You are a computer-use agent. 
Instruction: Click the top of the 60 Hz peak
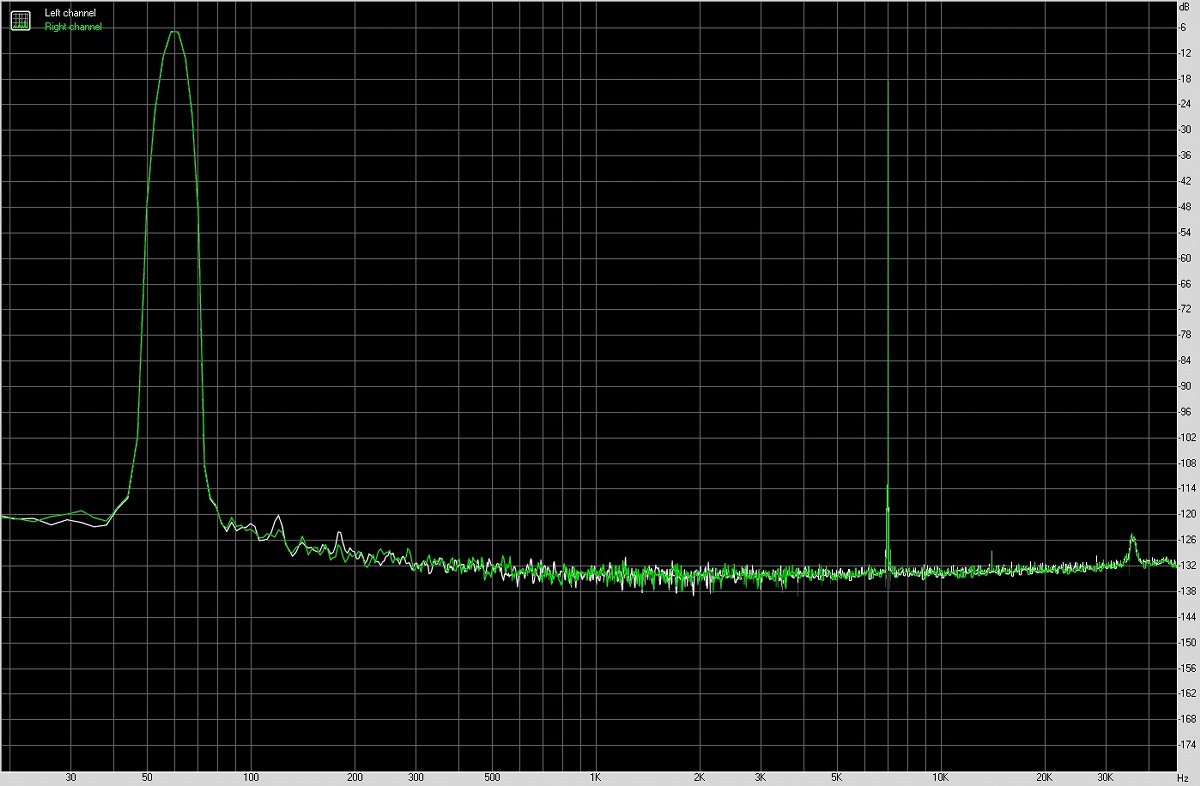(x=174, y=32)
